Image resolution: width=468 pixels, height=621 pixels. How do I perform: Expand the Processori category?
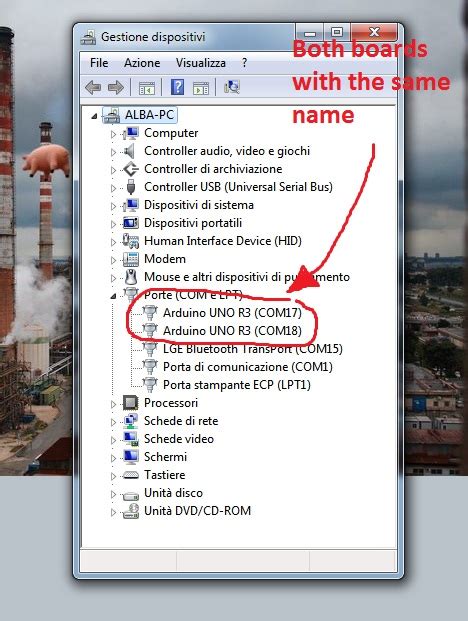pyautogui.click(x=113, y=404)
